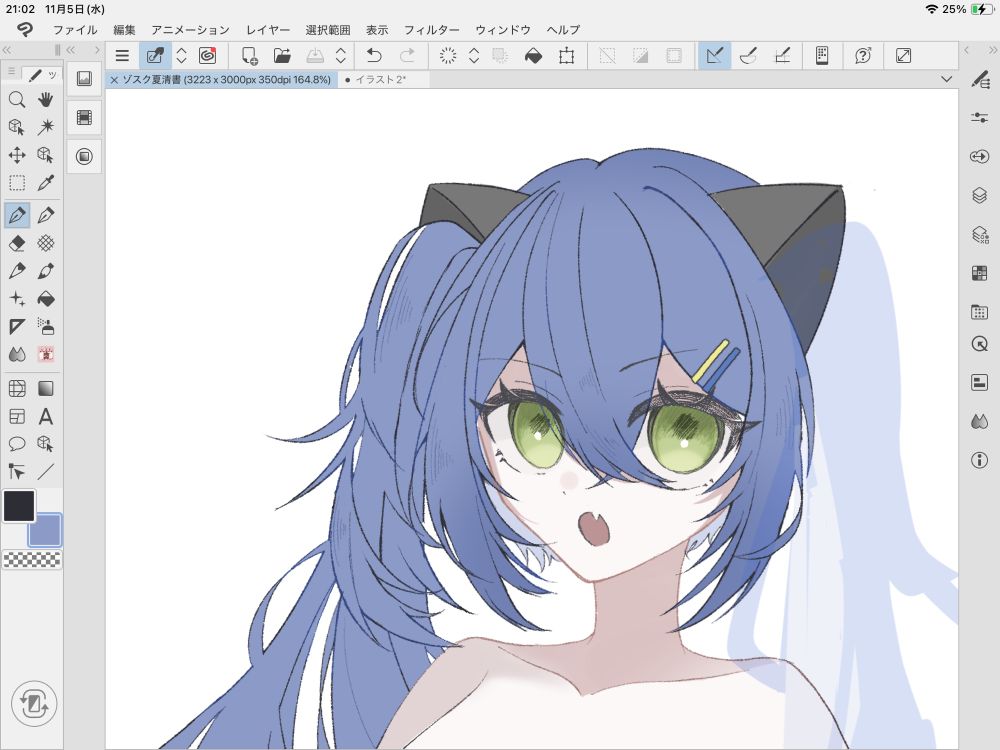The width and height of the screenshot is (1000, 750).
Task: Select the Frame border tool
Action: point(17,416)
